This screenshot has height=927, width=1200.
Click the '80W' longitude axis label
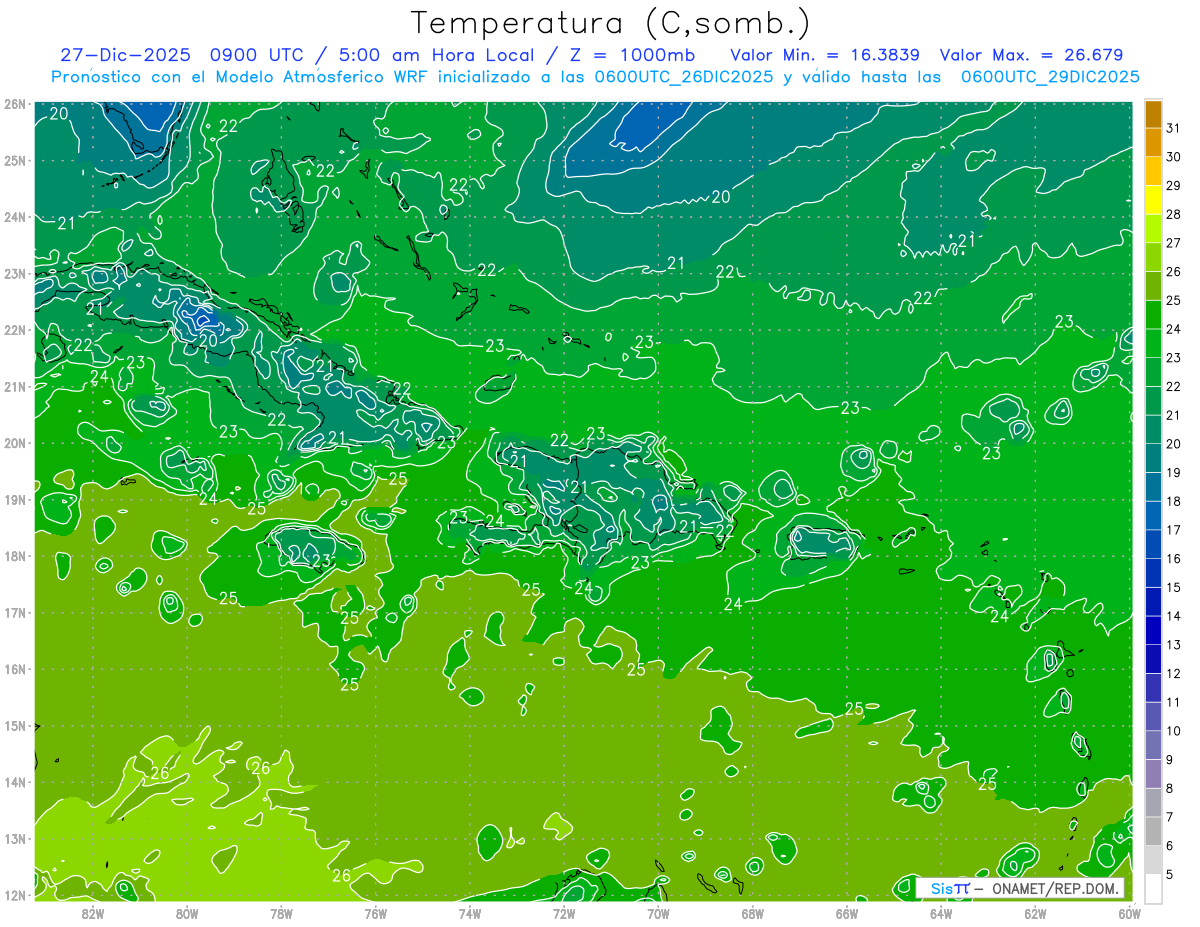click(187, 912)
